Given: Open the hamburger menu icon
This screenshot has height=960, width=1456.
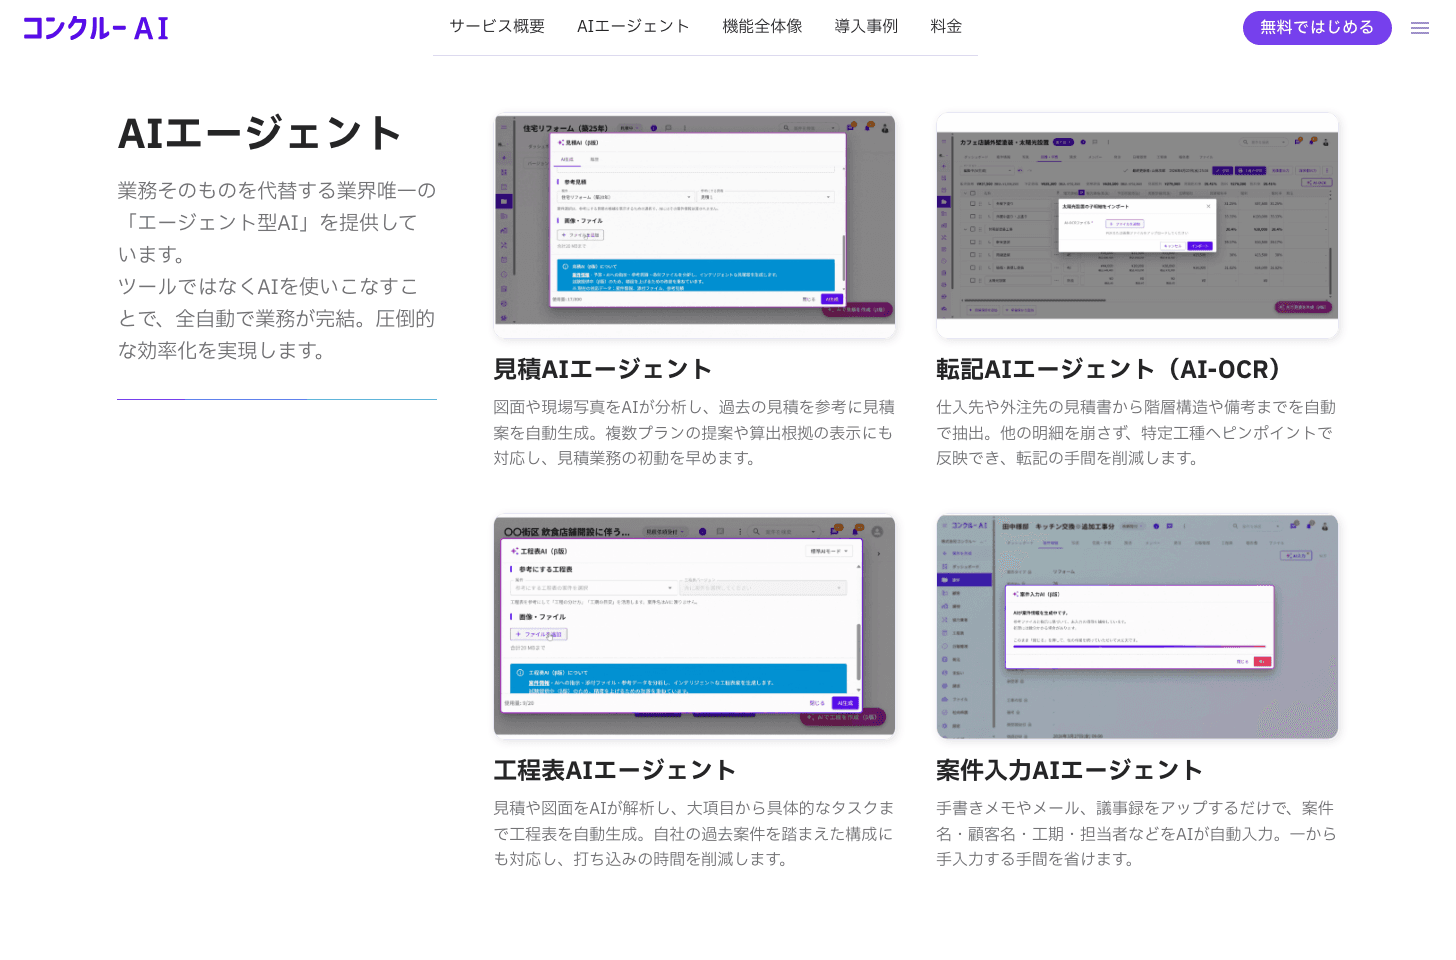Looking at the screenshot, I should (x=1420, y=28).
